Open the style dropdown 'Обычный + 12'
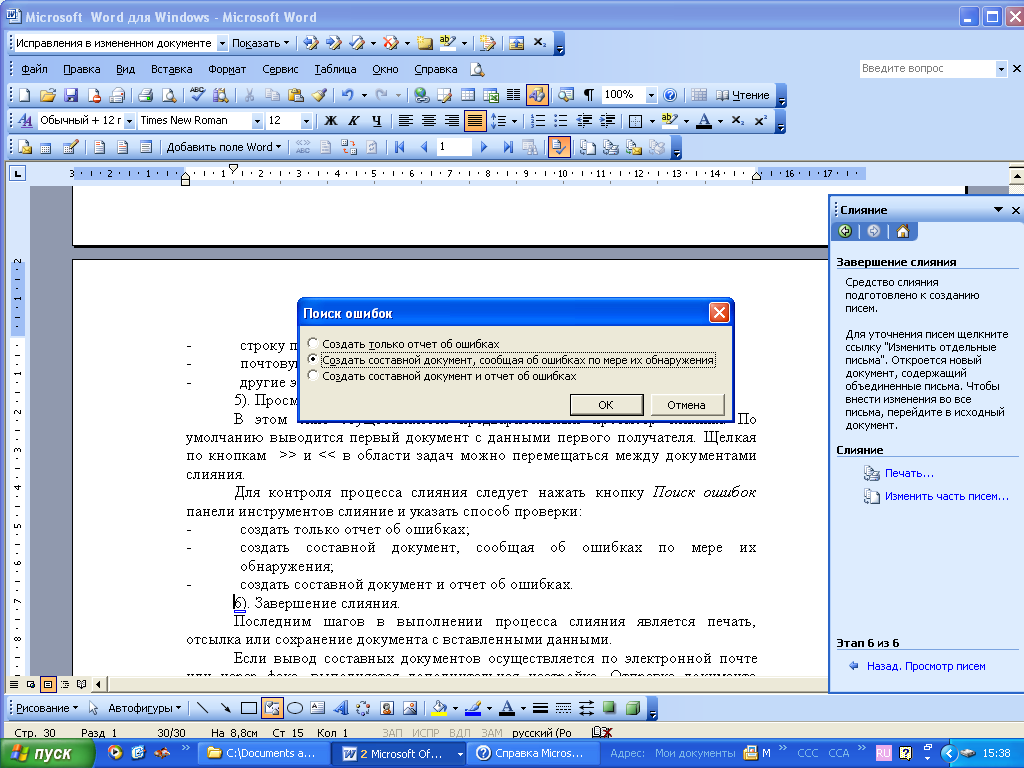 (x=129, y=121)
